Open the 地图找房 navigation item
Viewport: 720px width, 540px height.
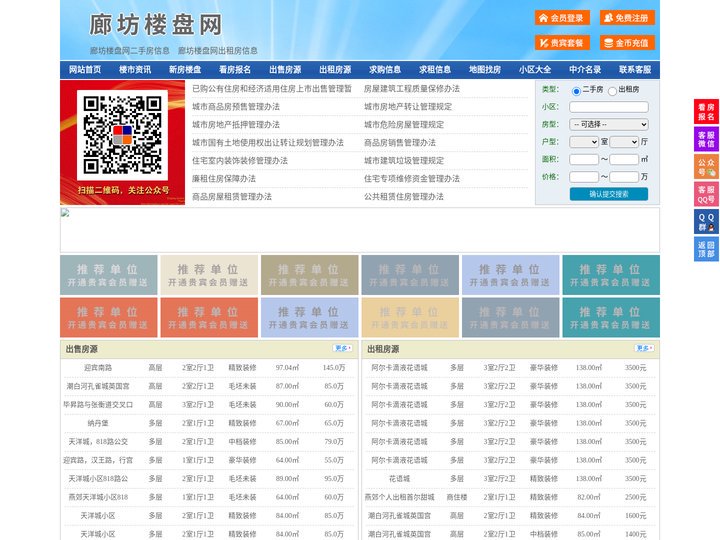tap(485, 70)
